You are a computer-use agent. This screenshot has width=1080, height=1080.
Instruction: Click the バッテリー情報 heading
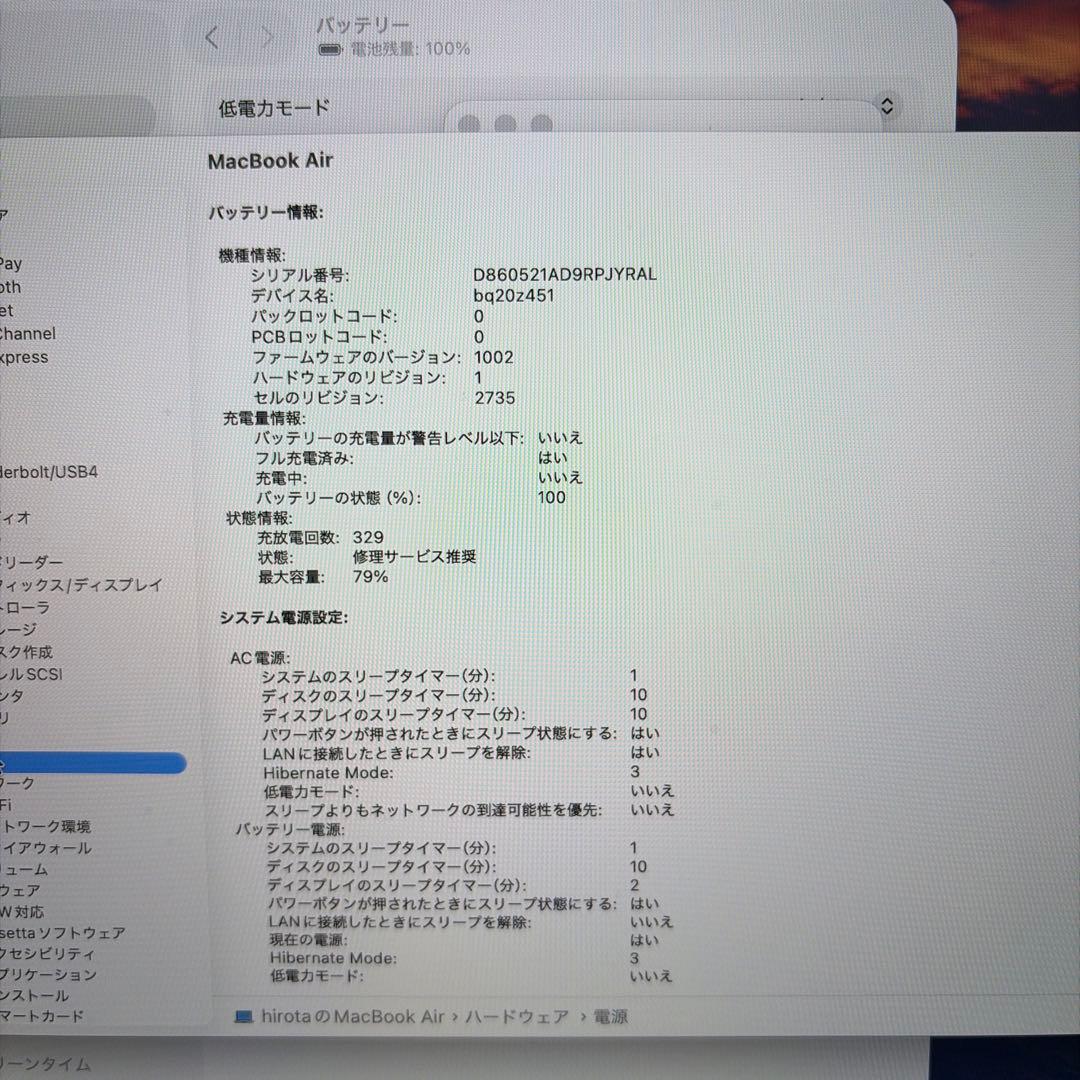[266, 212]
